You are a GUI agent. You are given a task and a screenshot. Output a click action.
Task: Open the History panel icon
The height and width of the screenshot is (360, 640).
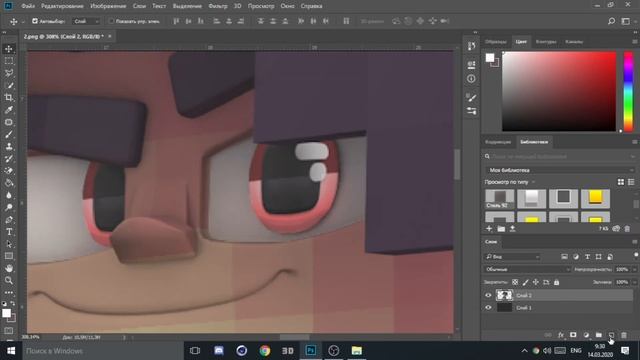[471, 46]
